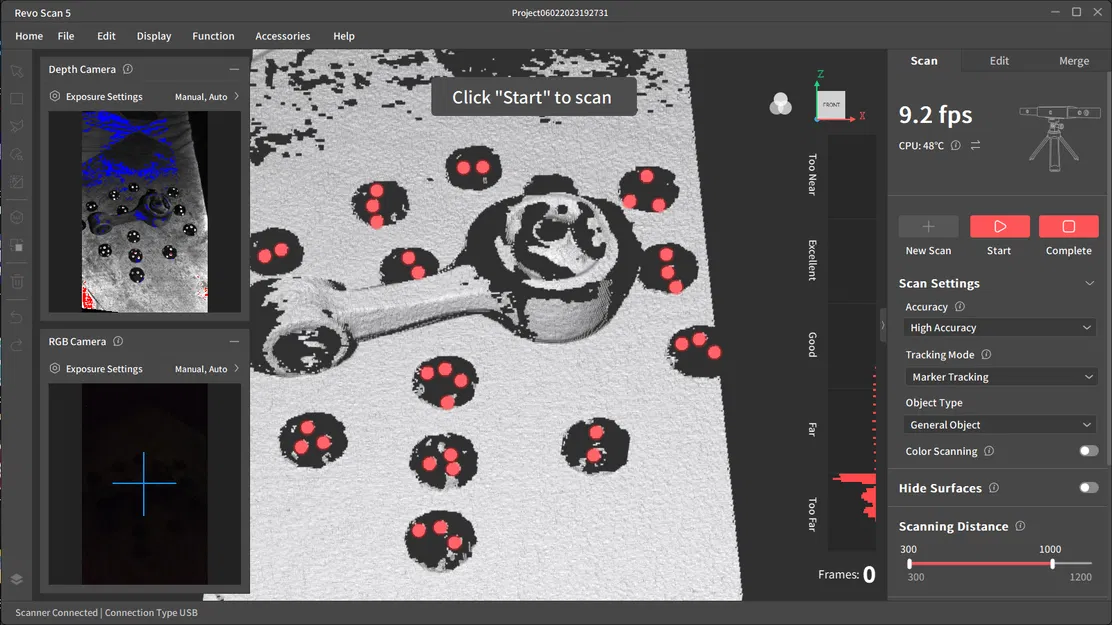Open the Tracking Mode dropdown
The image size is (1112, 625).
(1000, 376)
